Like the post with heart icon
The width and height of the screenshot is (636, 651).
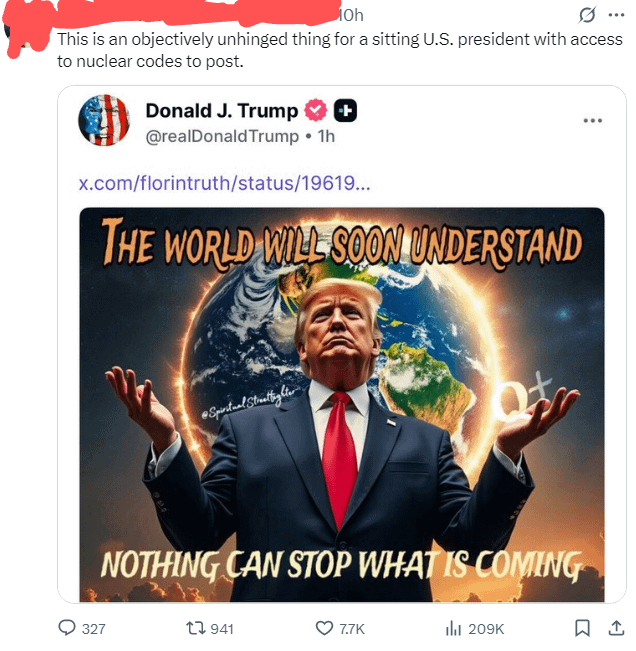[324, 628]
